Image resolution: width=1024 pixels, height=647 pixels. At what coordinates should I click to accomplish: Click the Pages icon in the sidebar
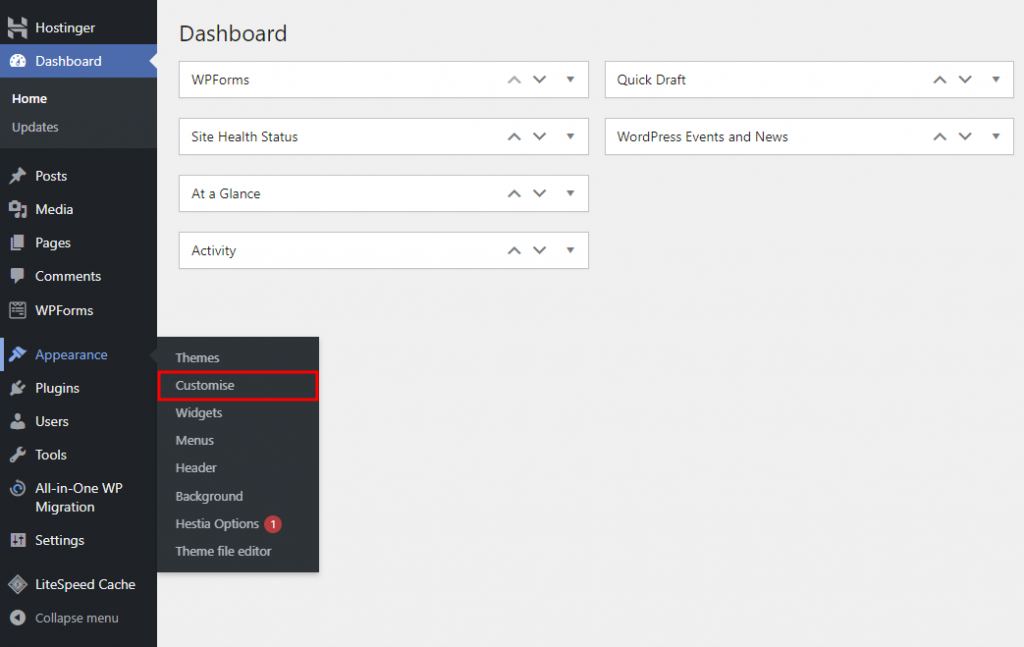click(17, 242)
